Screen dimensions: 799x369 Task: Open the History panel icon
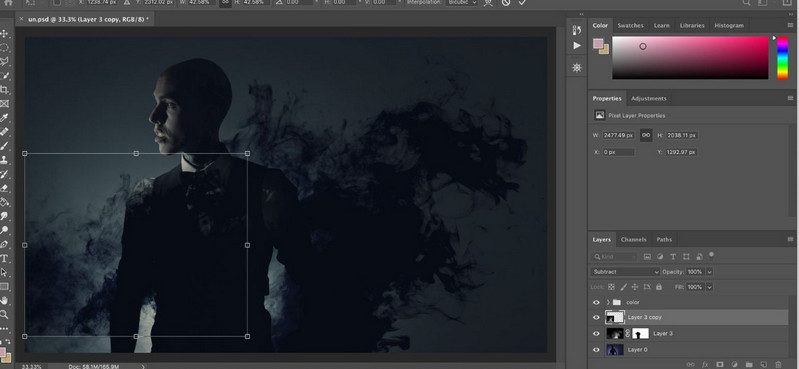coord(577,30)
